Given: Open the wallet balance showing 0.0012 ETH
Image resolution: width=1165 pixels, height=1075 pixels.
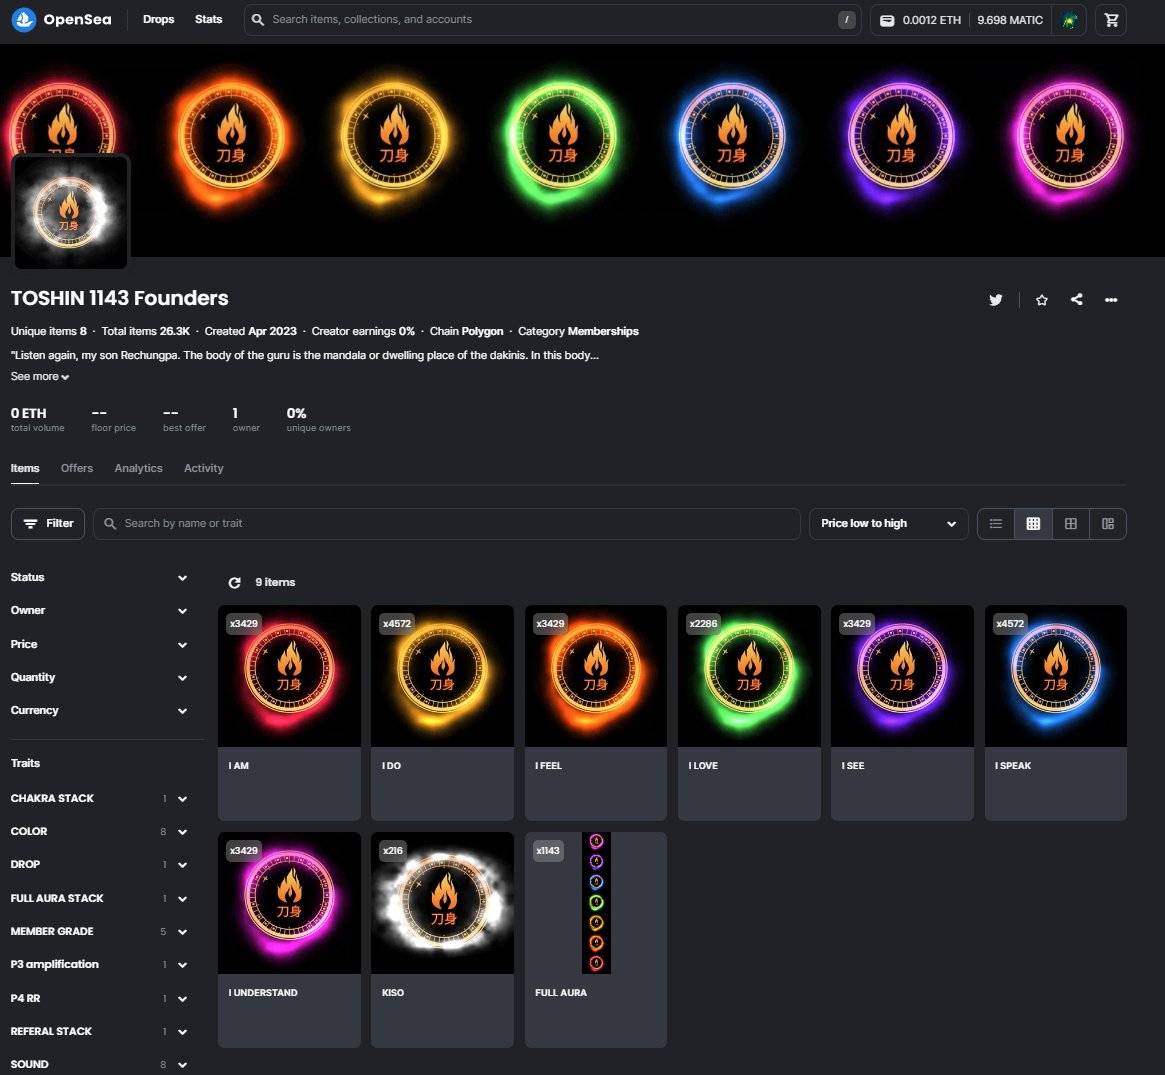Looking at the screenshot, I should [x=921, y=20].
